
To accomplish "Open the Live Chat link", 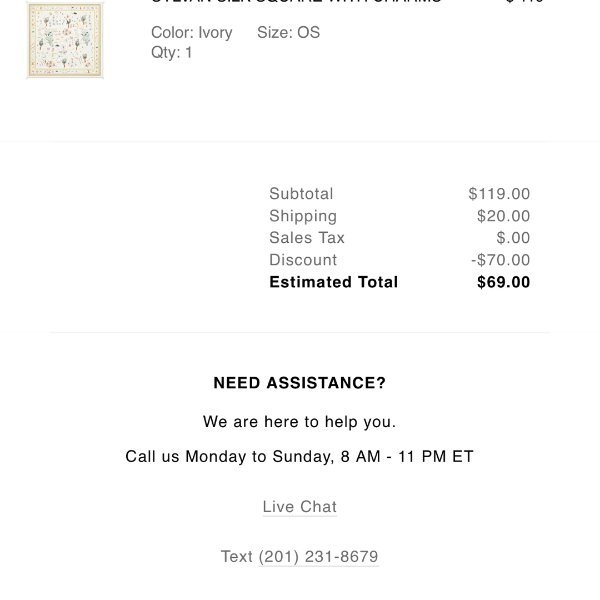I will pyautogui.click(x=299, y=507).
